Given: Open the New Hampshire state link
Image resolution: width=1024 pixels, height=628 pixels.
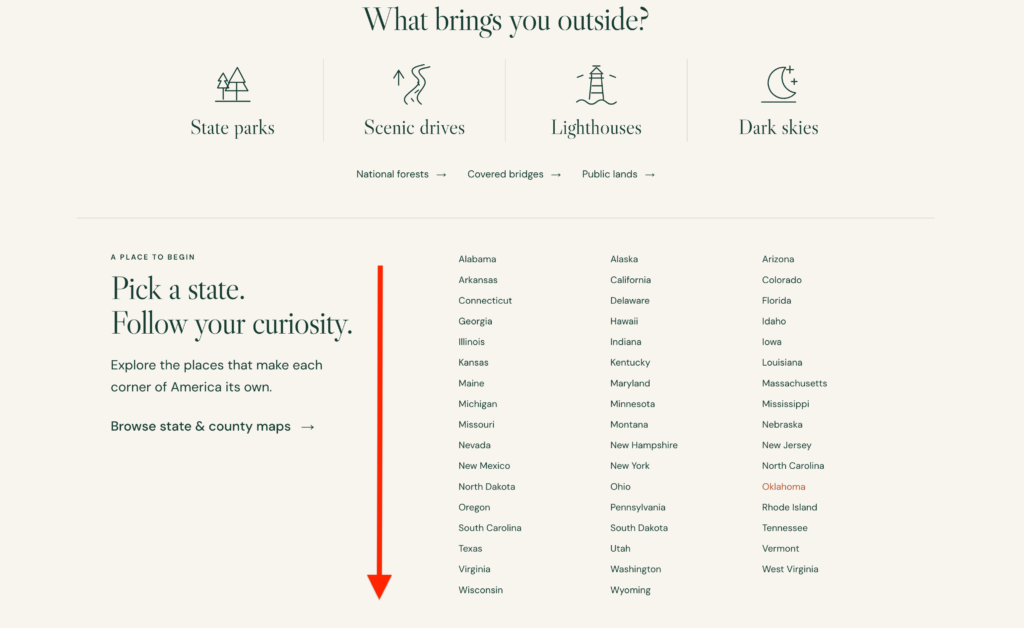Looking at the screenshot, I should pos(643,445).
